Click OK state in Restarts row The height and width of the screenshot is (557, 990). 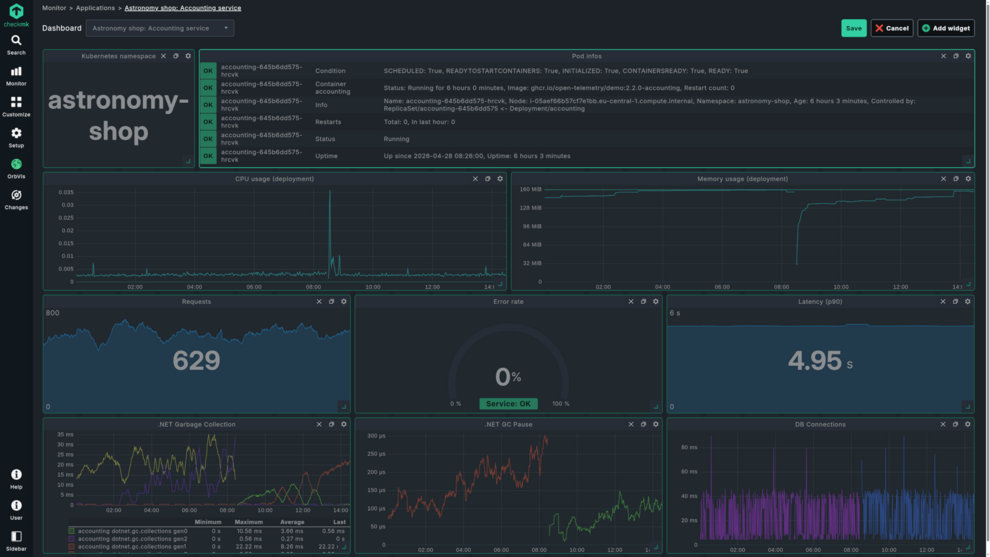coord(208,122)
